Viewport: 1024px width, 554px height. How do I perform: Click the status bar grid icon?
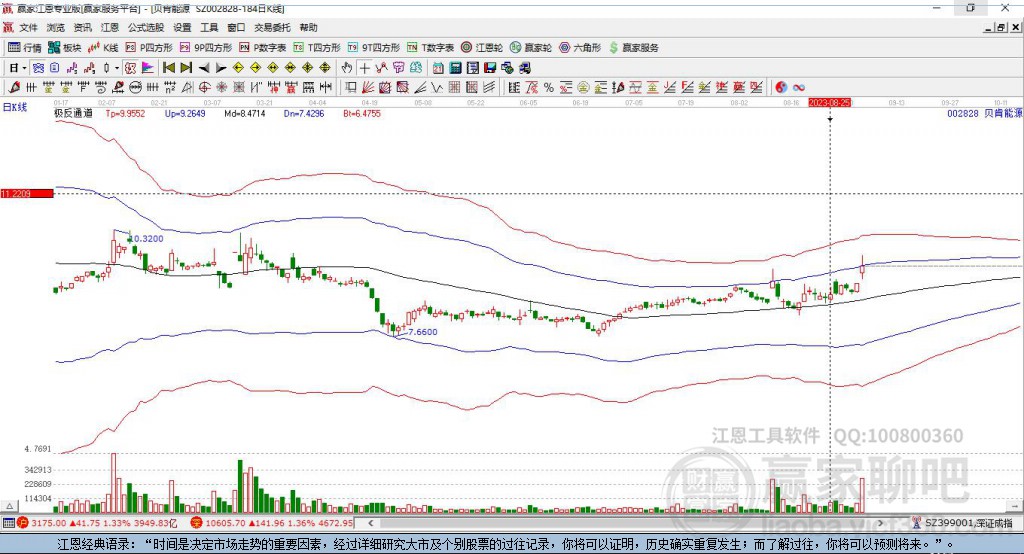(x=8, y=523)
